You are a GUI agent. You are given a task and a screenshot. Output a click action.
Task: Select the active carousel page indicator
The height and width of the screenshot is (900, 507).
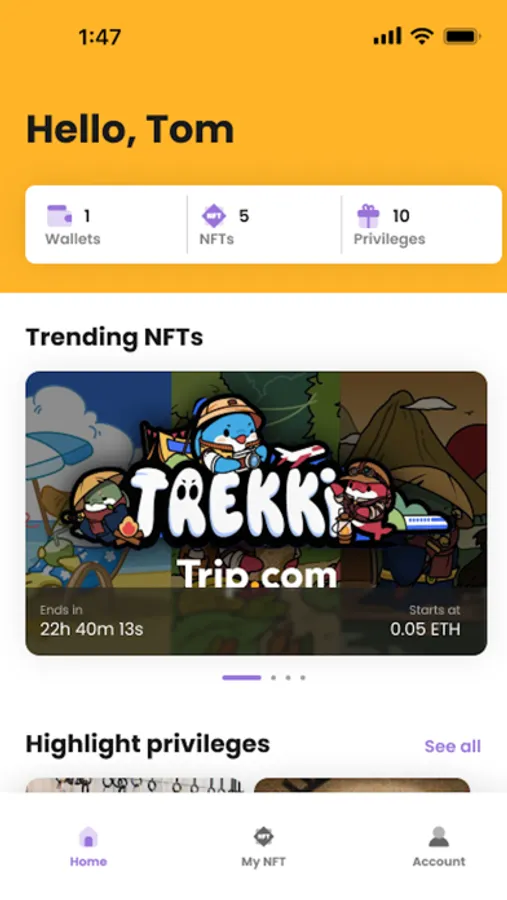pos(242,678)
